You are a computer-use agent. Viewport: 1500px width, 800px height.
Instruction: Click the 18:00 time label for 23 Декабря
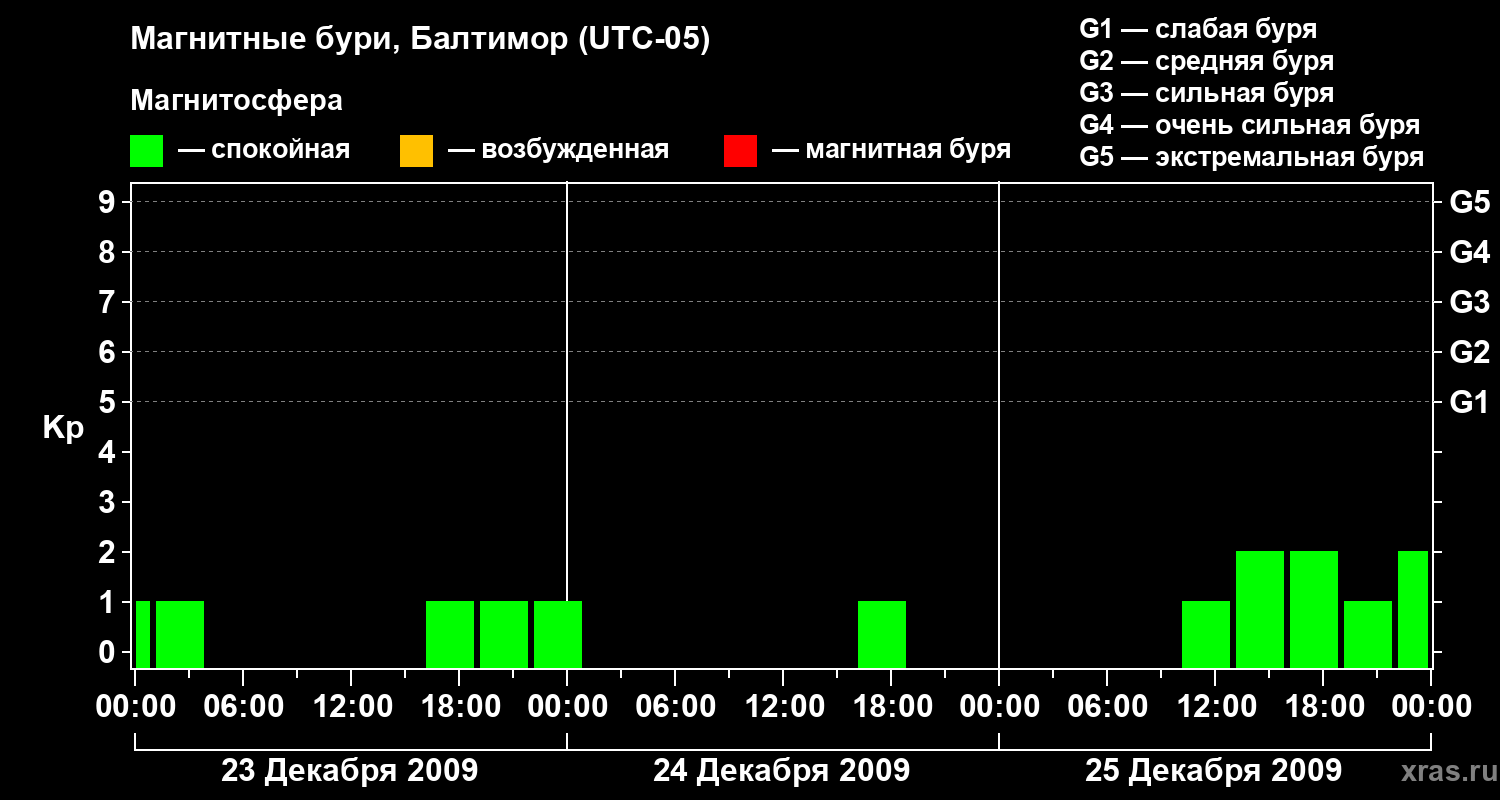click(x=459, y=707)
